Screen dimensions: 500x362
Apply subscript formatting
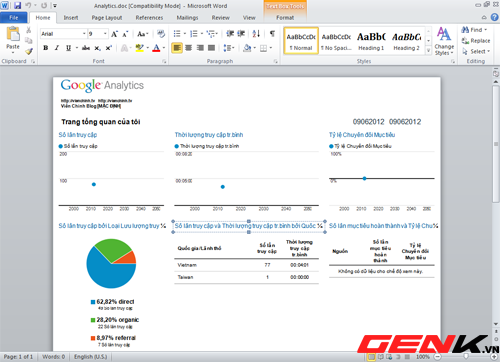[x=97, y=48]
